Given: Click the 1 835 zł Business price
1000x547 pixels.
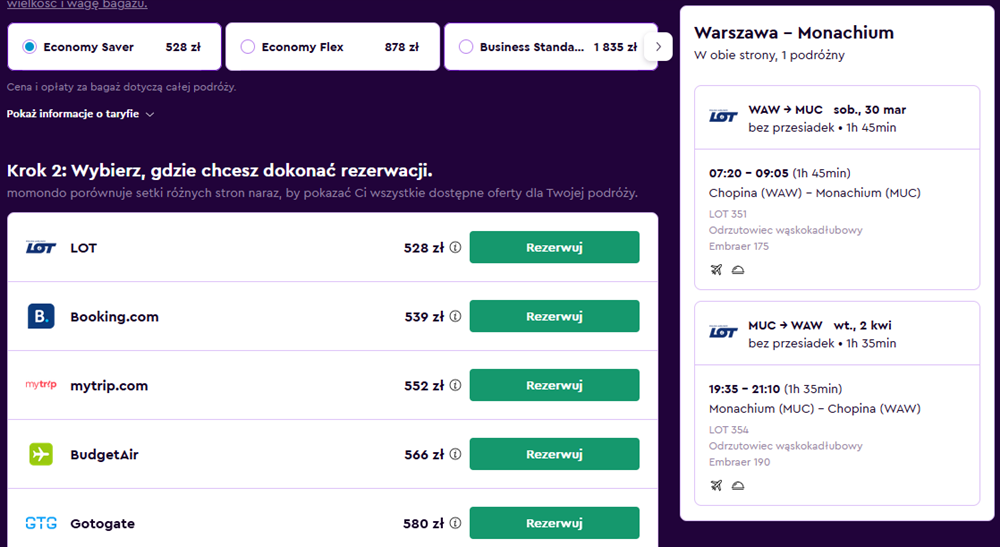Looking at the screenshot, I should [615, 47].
